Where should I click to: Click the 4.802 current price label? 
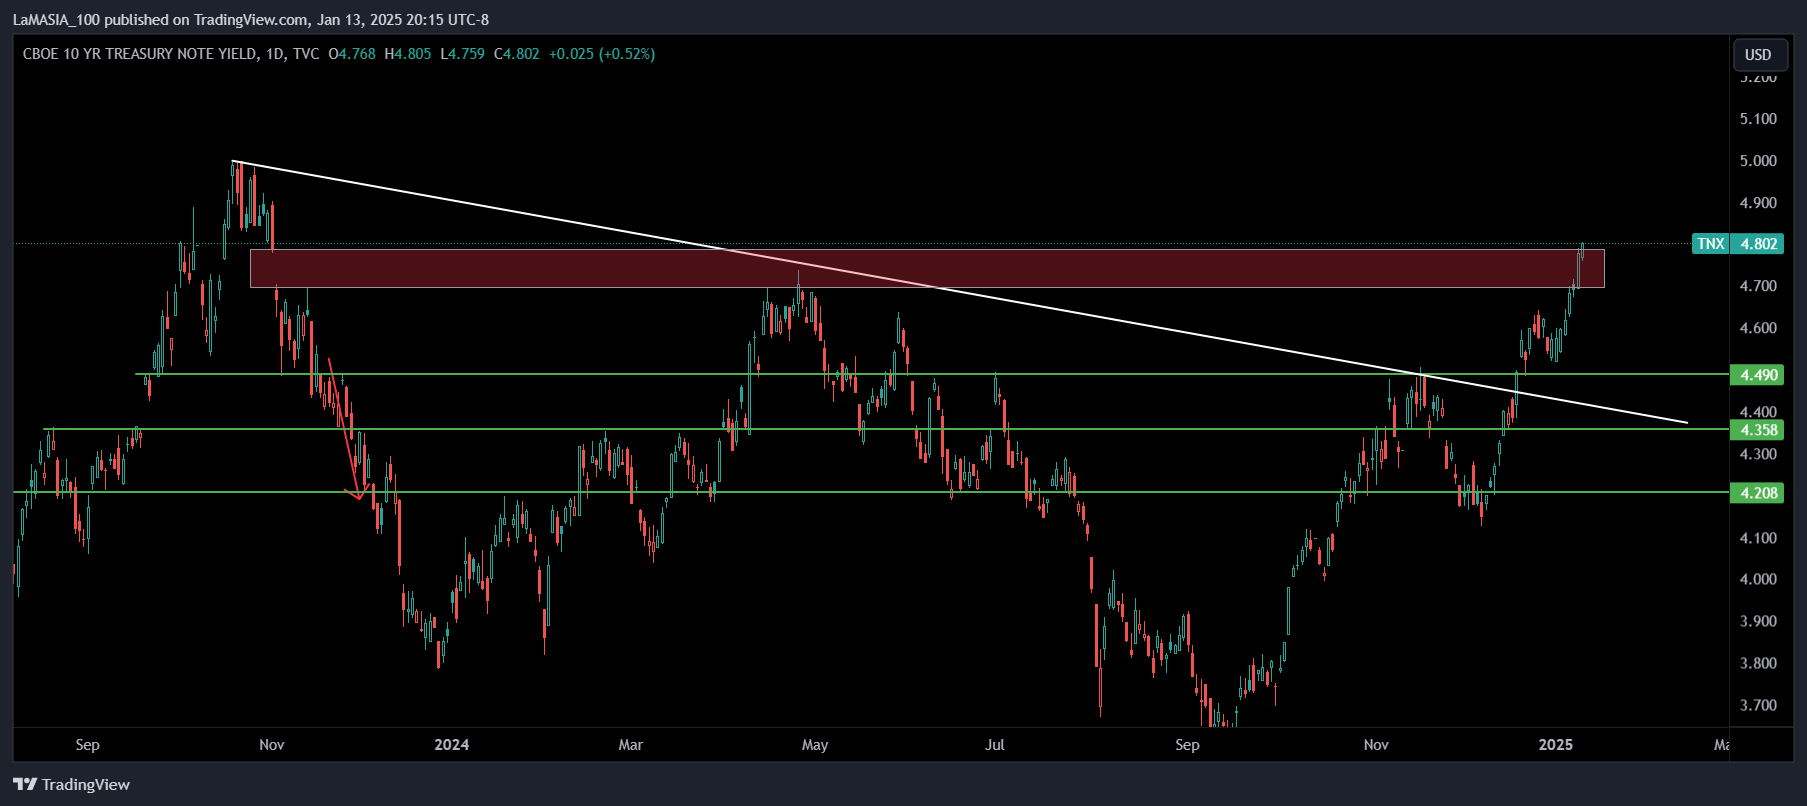click(1758, 244)
